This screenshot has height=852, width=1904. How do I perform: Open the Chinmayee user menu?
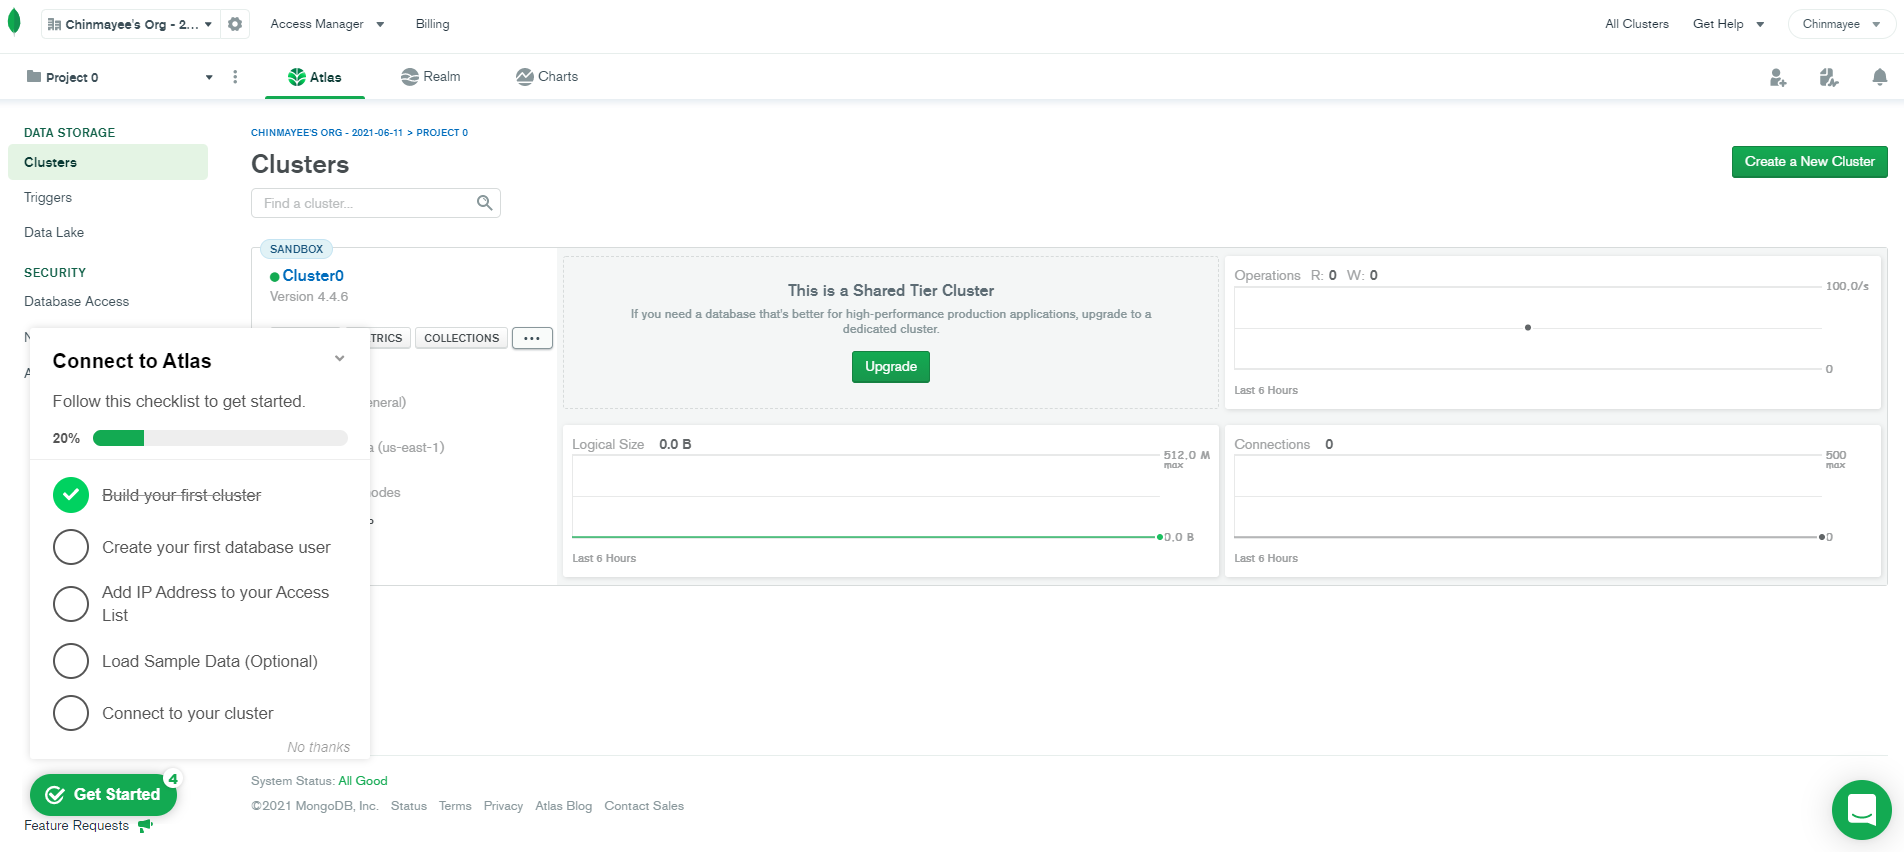pyautogui.click(x=1841, y=24)
